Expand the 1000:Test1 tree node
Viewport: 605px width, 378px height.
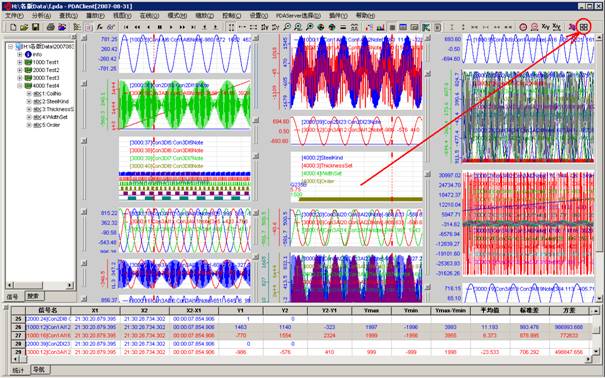tap(20, 62)
